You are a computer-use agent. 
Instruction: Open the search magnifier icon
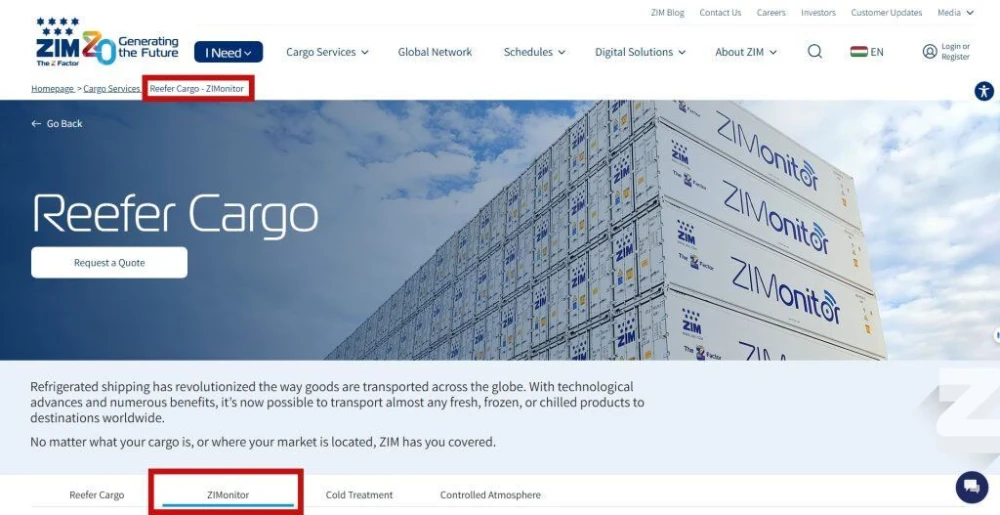[x=814, y=52]
